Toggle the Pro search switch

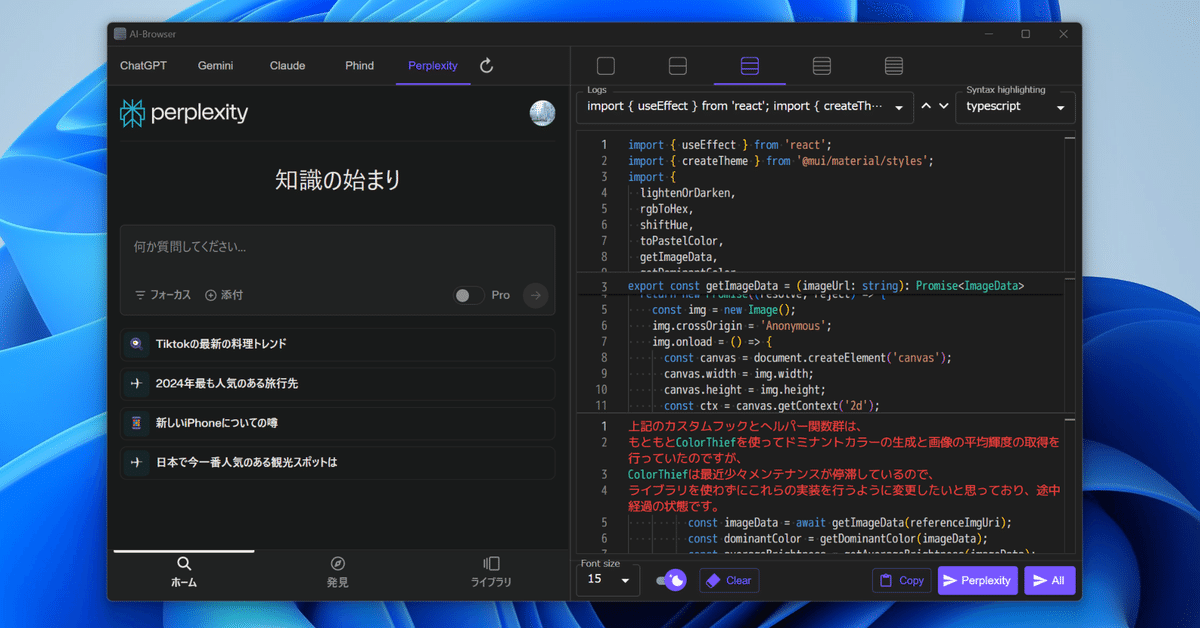tap(468, 295)
